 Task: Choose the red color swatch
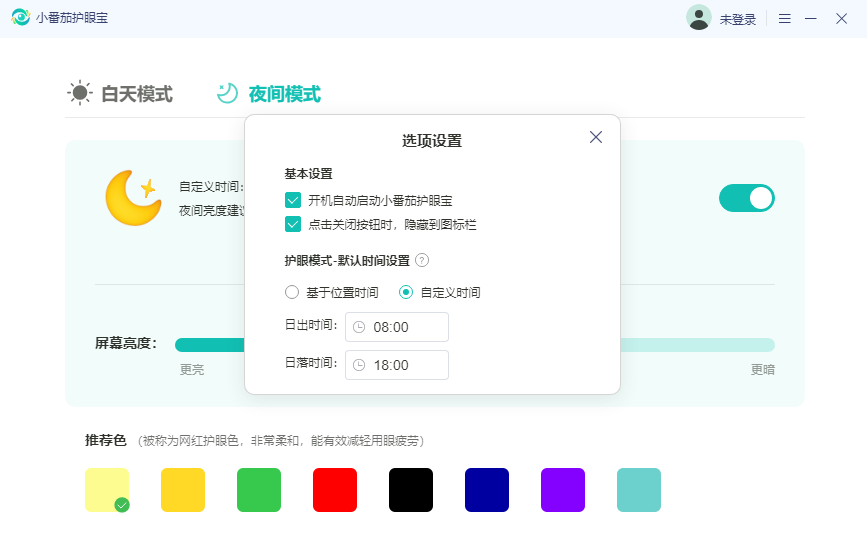click(335, 490)
